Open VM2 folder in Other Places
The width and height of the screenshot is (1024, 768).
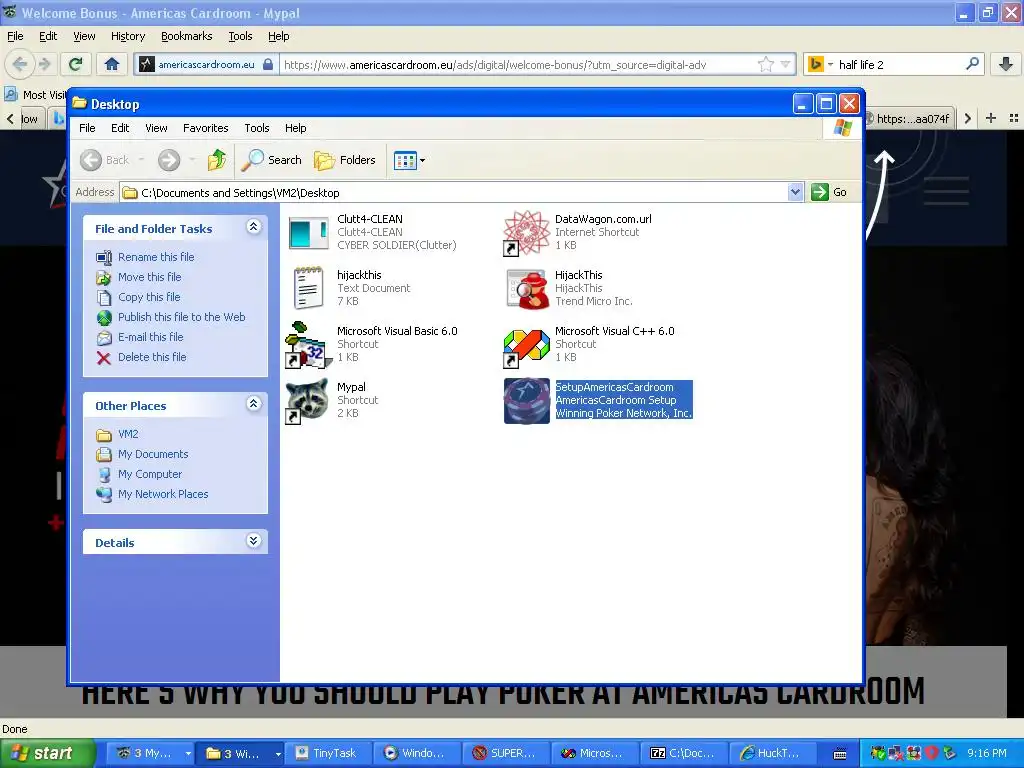pyautogui.click(x=128, y=434)
